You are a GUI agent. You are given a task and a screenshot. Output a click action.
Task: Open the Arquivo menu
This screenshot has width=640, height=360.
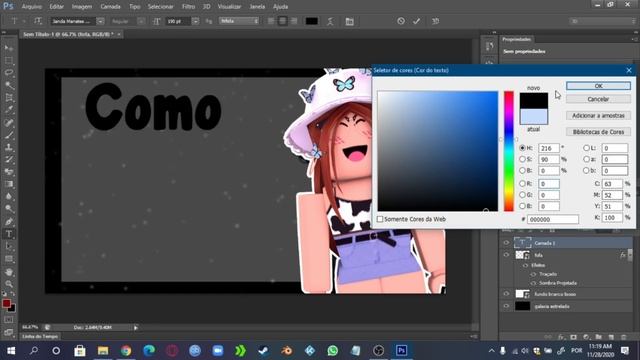31,7
